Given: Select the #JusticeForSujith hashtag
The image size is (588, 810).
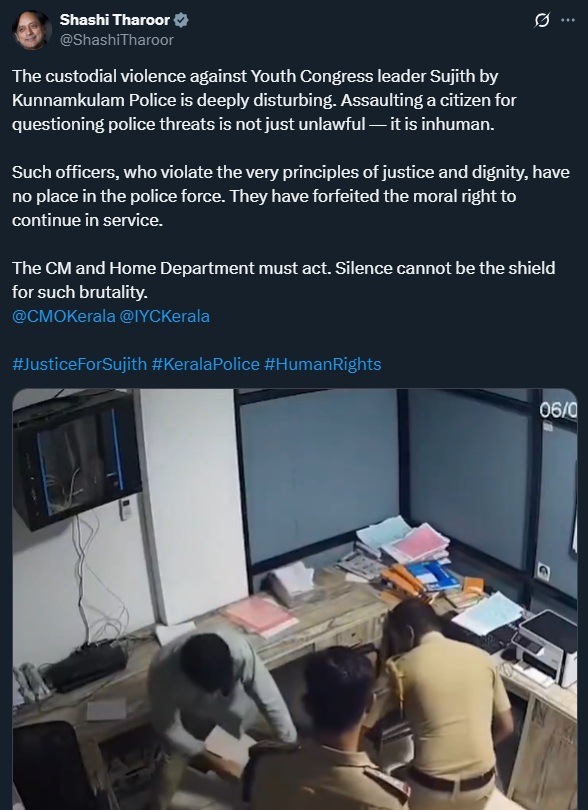Looking at the screenshot, I should 80,364.
